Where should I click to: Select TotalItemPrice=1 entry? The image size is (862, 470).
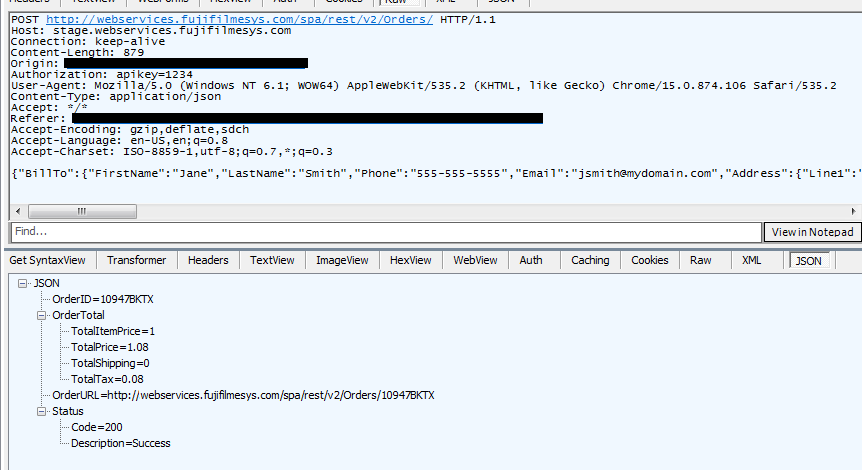[x=113, y=331]
